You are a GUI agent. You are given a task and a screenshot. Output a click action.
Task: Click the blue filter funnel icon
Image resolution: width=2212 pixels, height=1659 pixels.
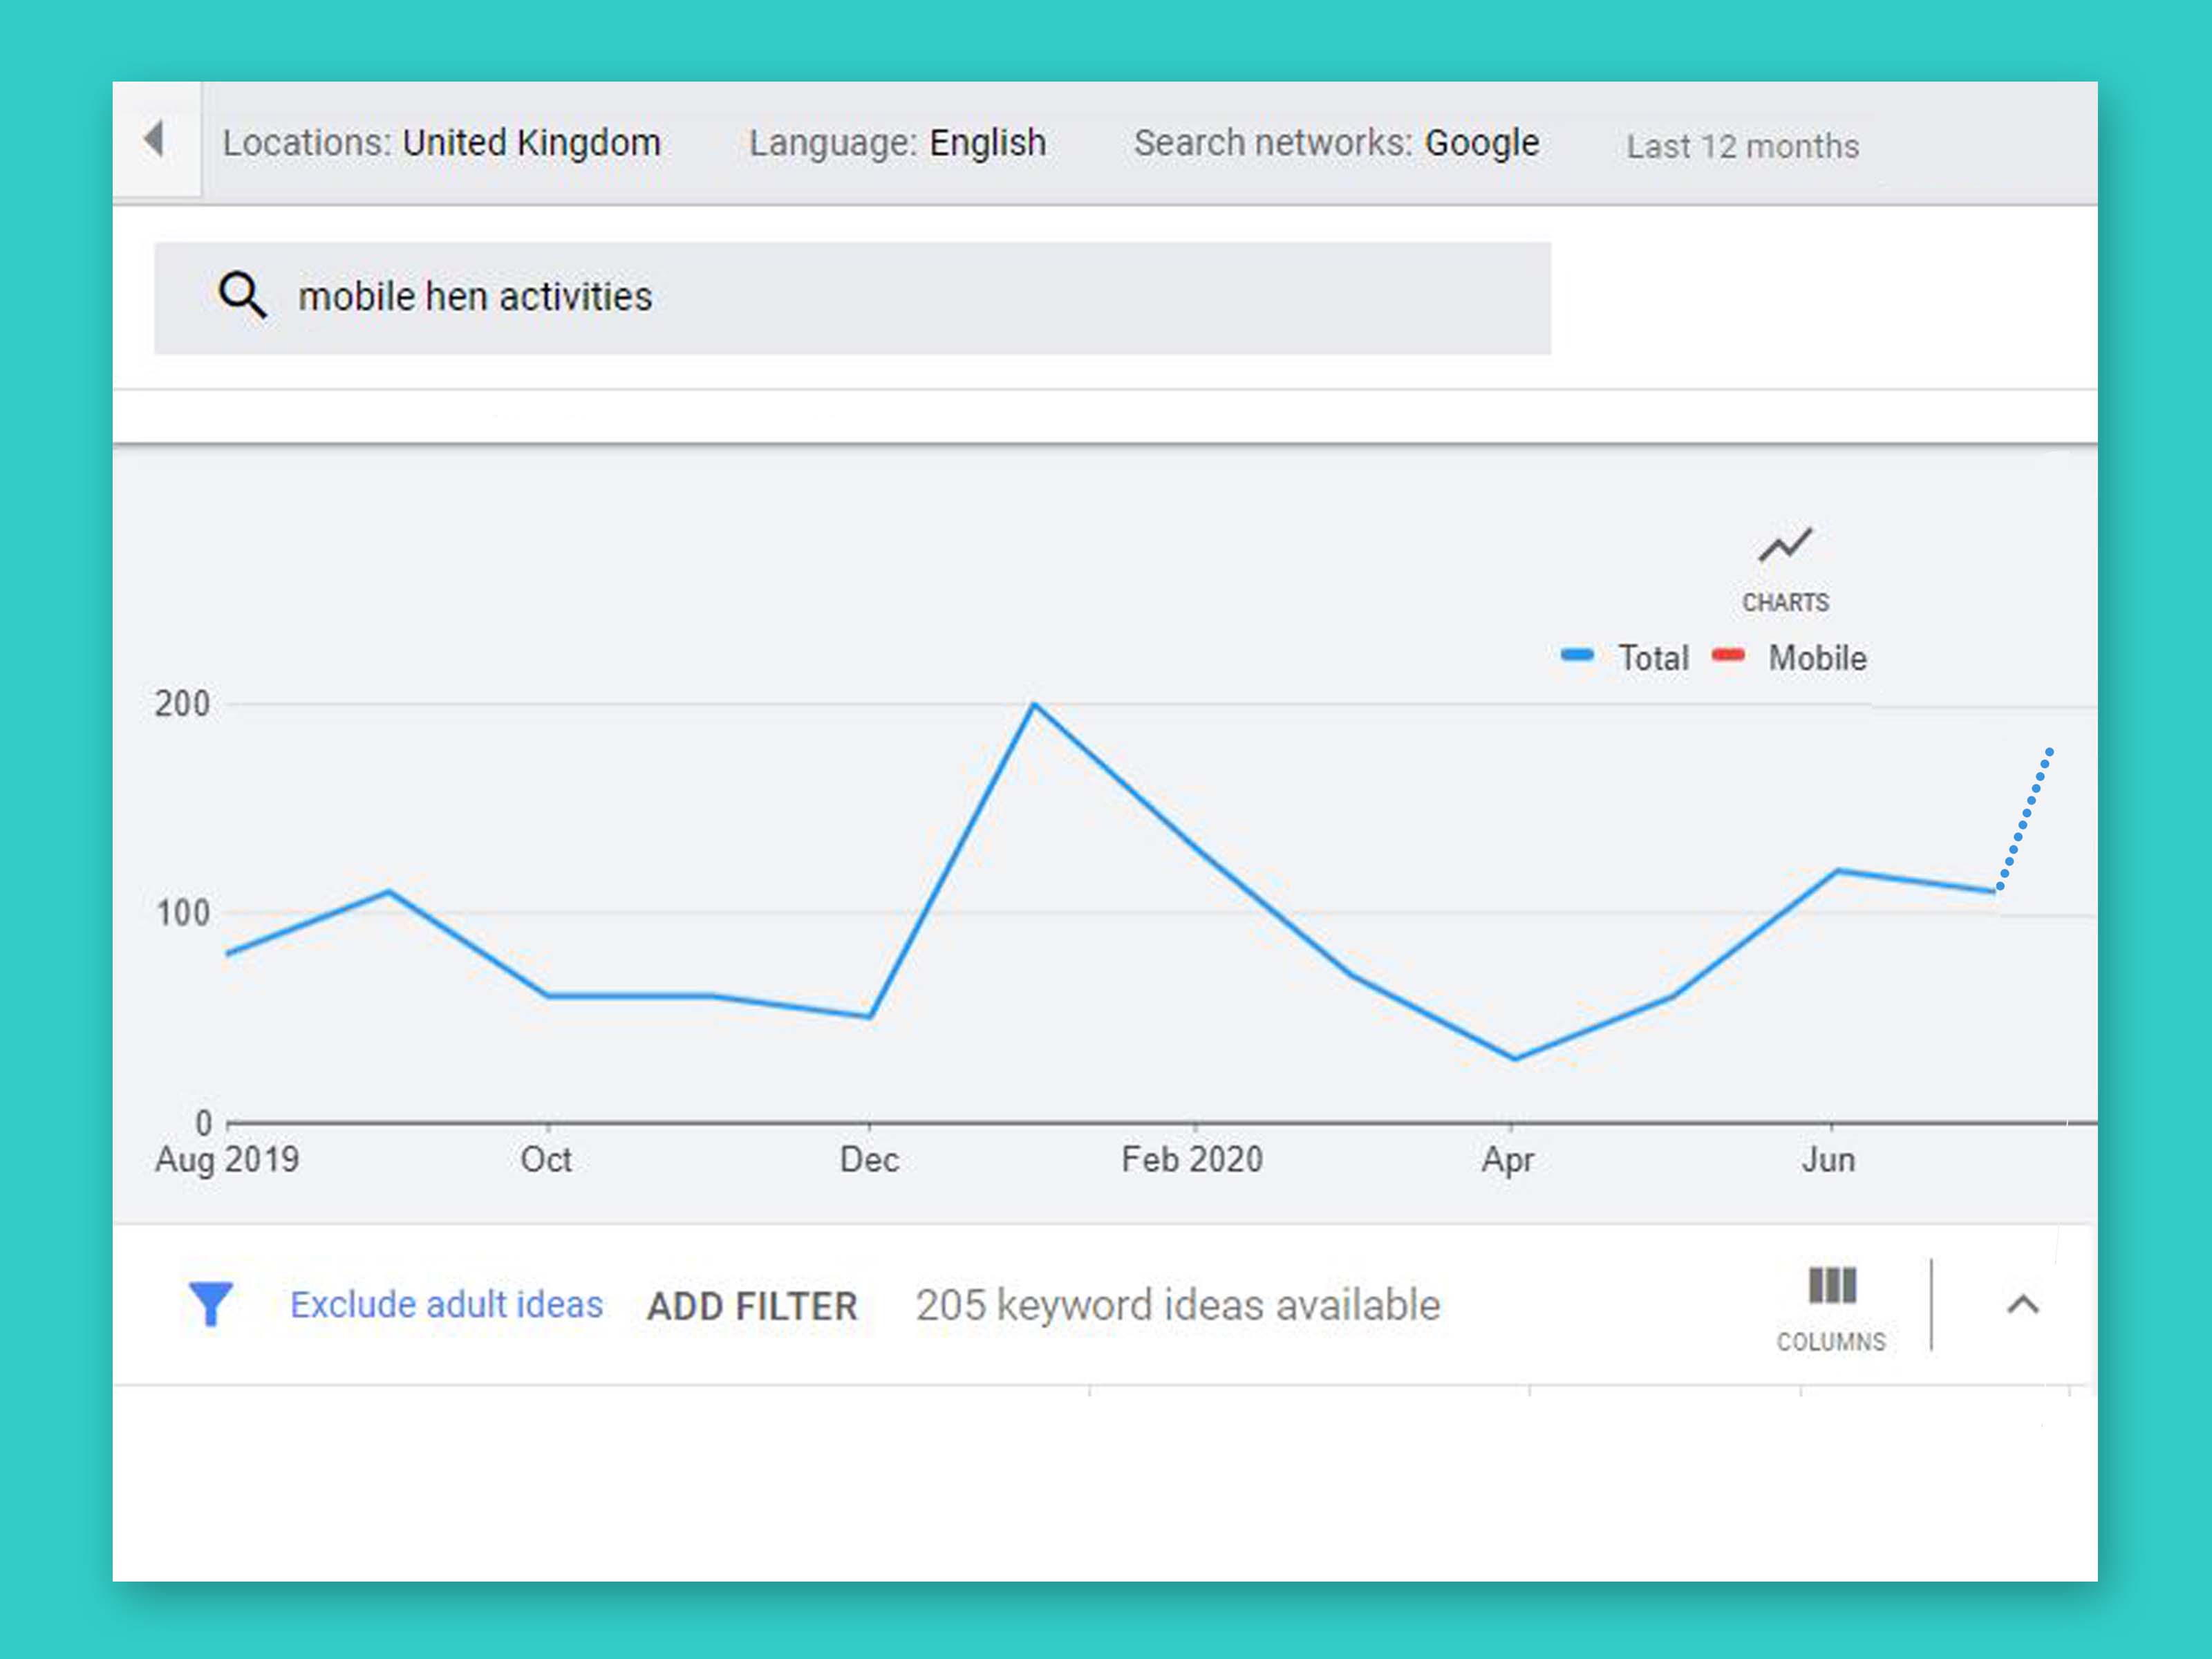tap(211, 1304)
